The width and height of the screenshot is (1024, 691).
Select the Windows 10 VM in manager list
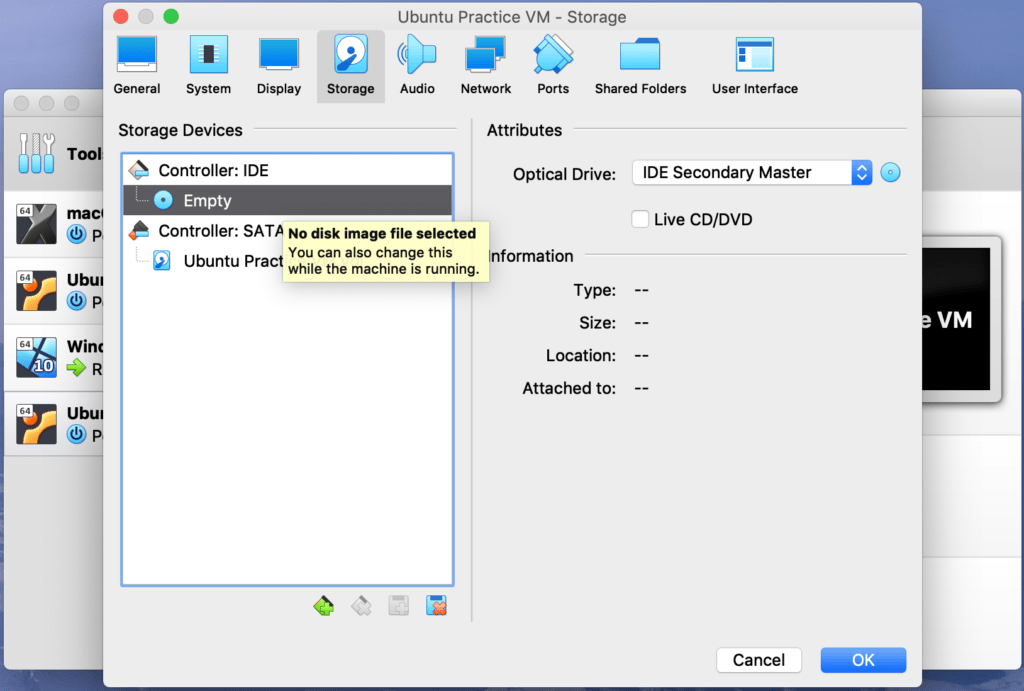click(x=54, y=357)
